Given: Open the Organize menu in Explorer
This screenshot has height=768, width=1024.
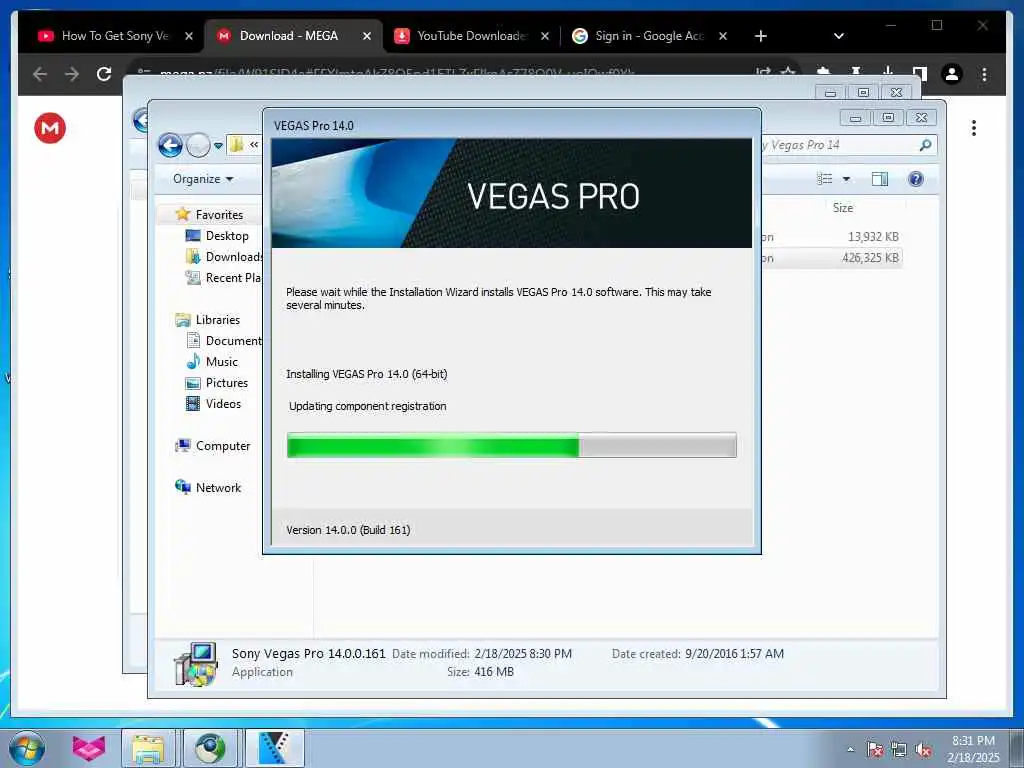Looking at the screenshot, I should [203, 179].
